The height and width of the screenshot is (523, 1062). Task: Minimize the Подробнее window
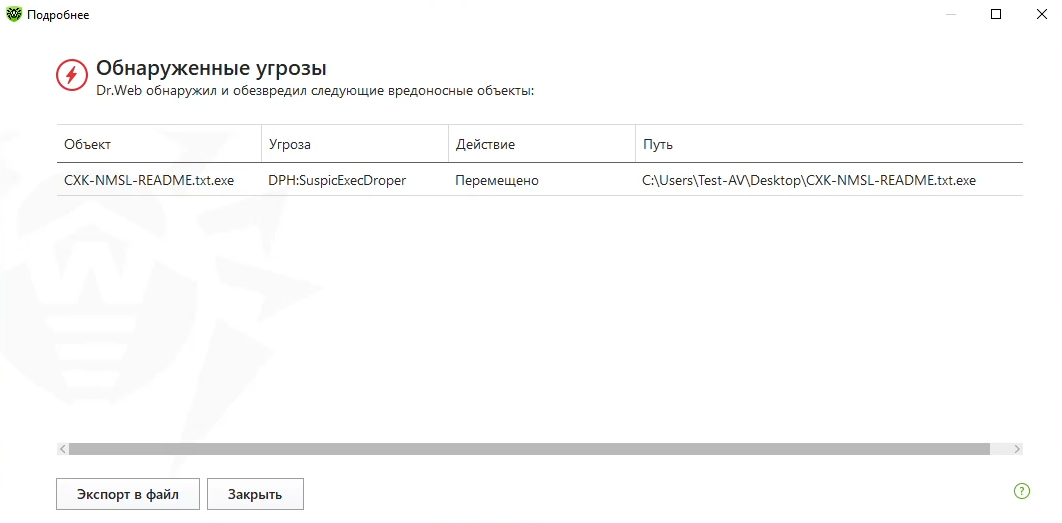coord(950,14)
